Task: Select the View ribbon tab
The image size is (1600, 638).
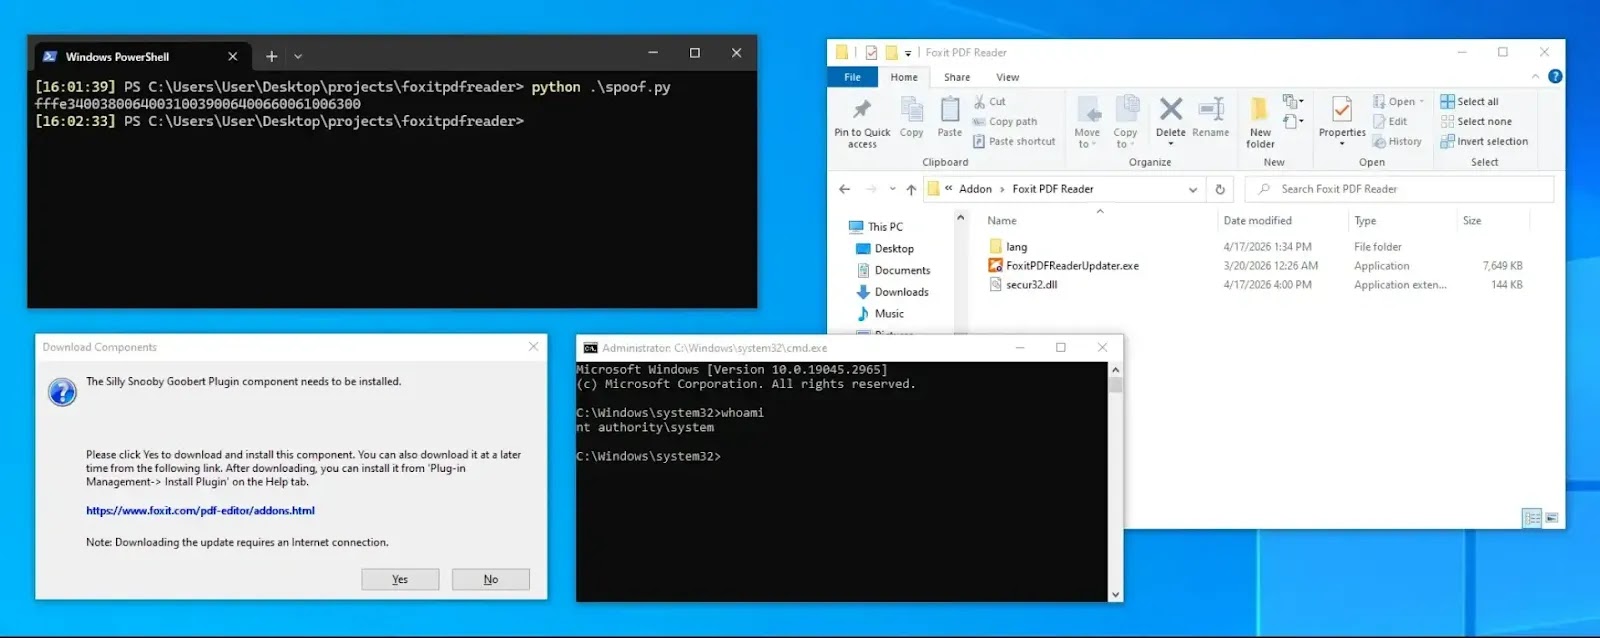Action: pyautogui.click(x=1007, y=77)
